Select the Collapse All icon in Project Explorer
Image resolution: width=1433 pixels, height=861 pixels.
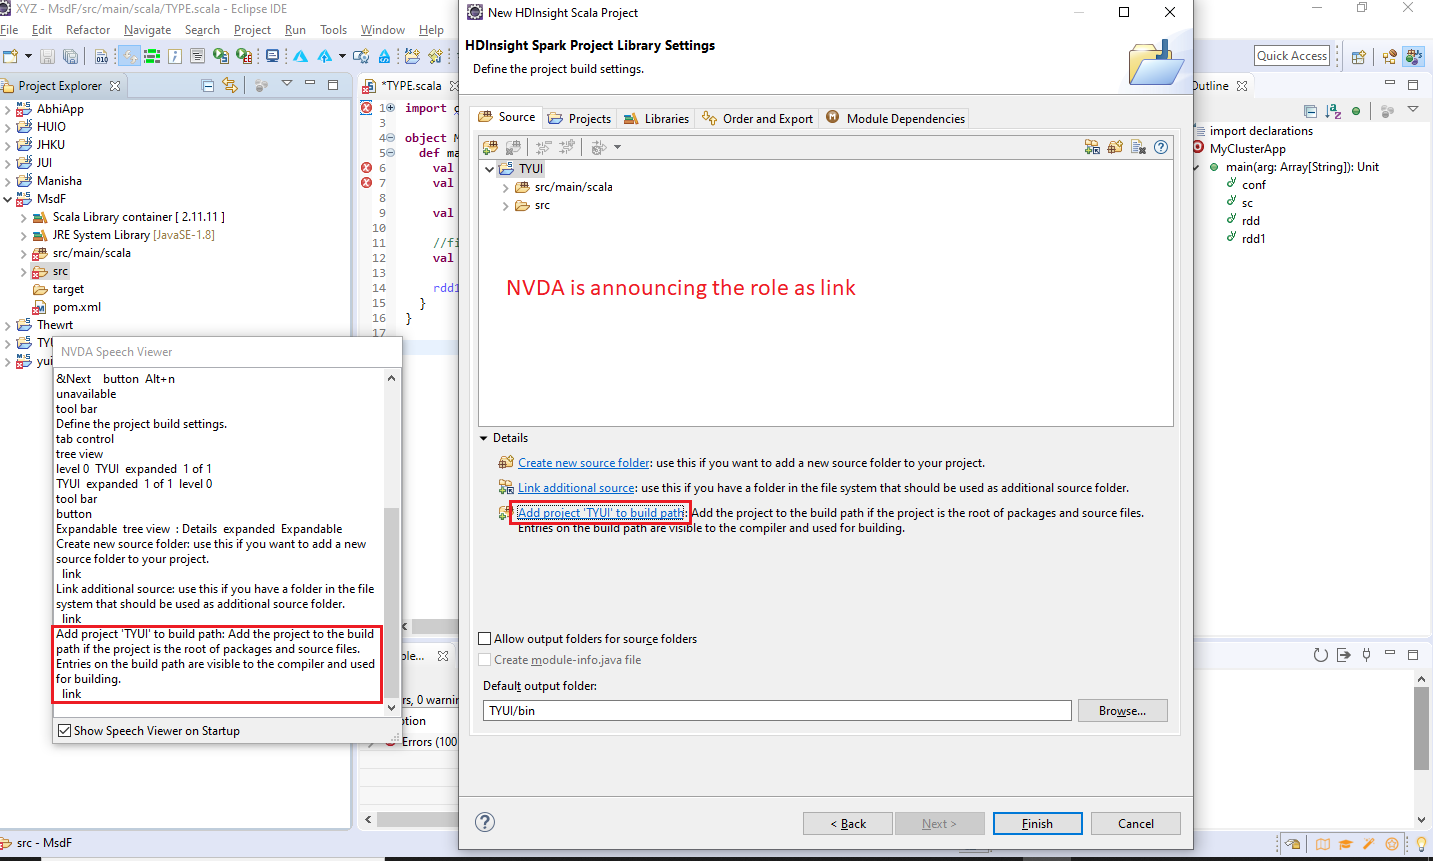[207, 86]
